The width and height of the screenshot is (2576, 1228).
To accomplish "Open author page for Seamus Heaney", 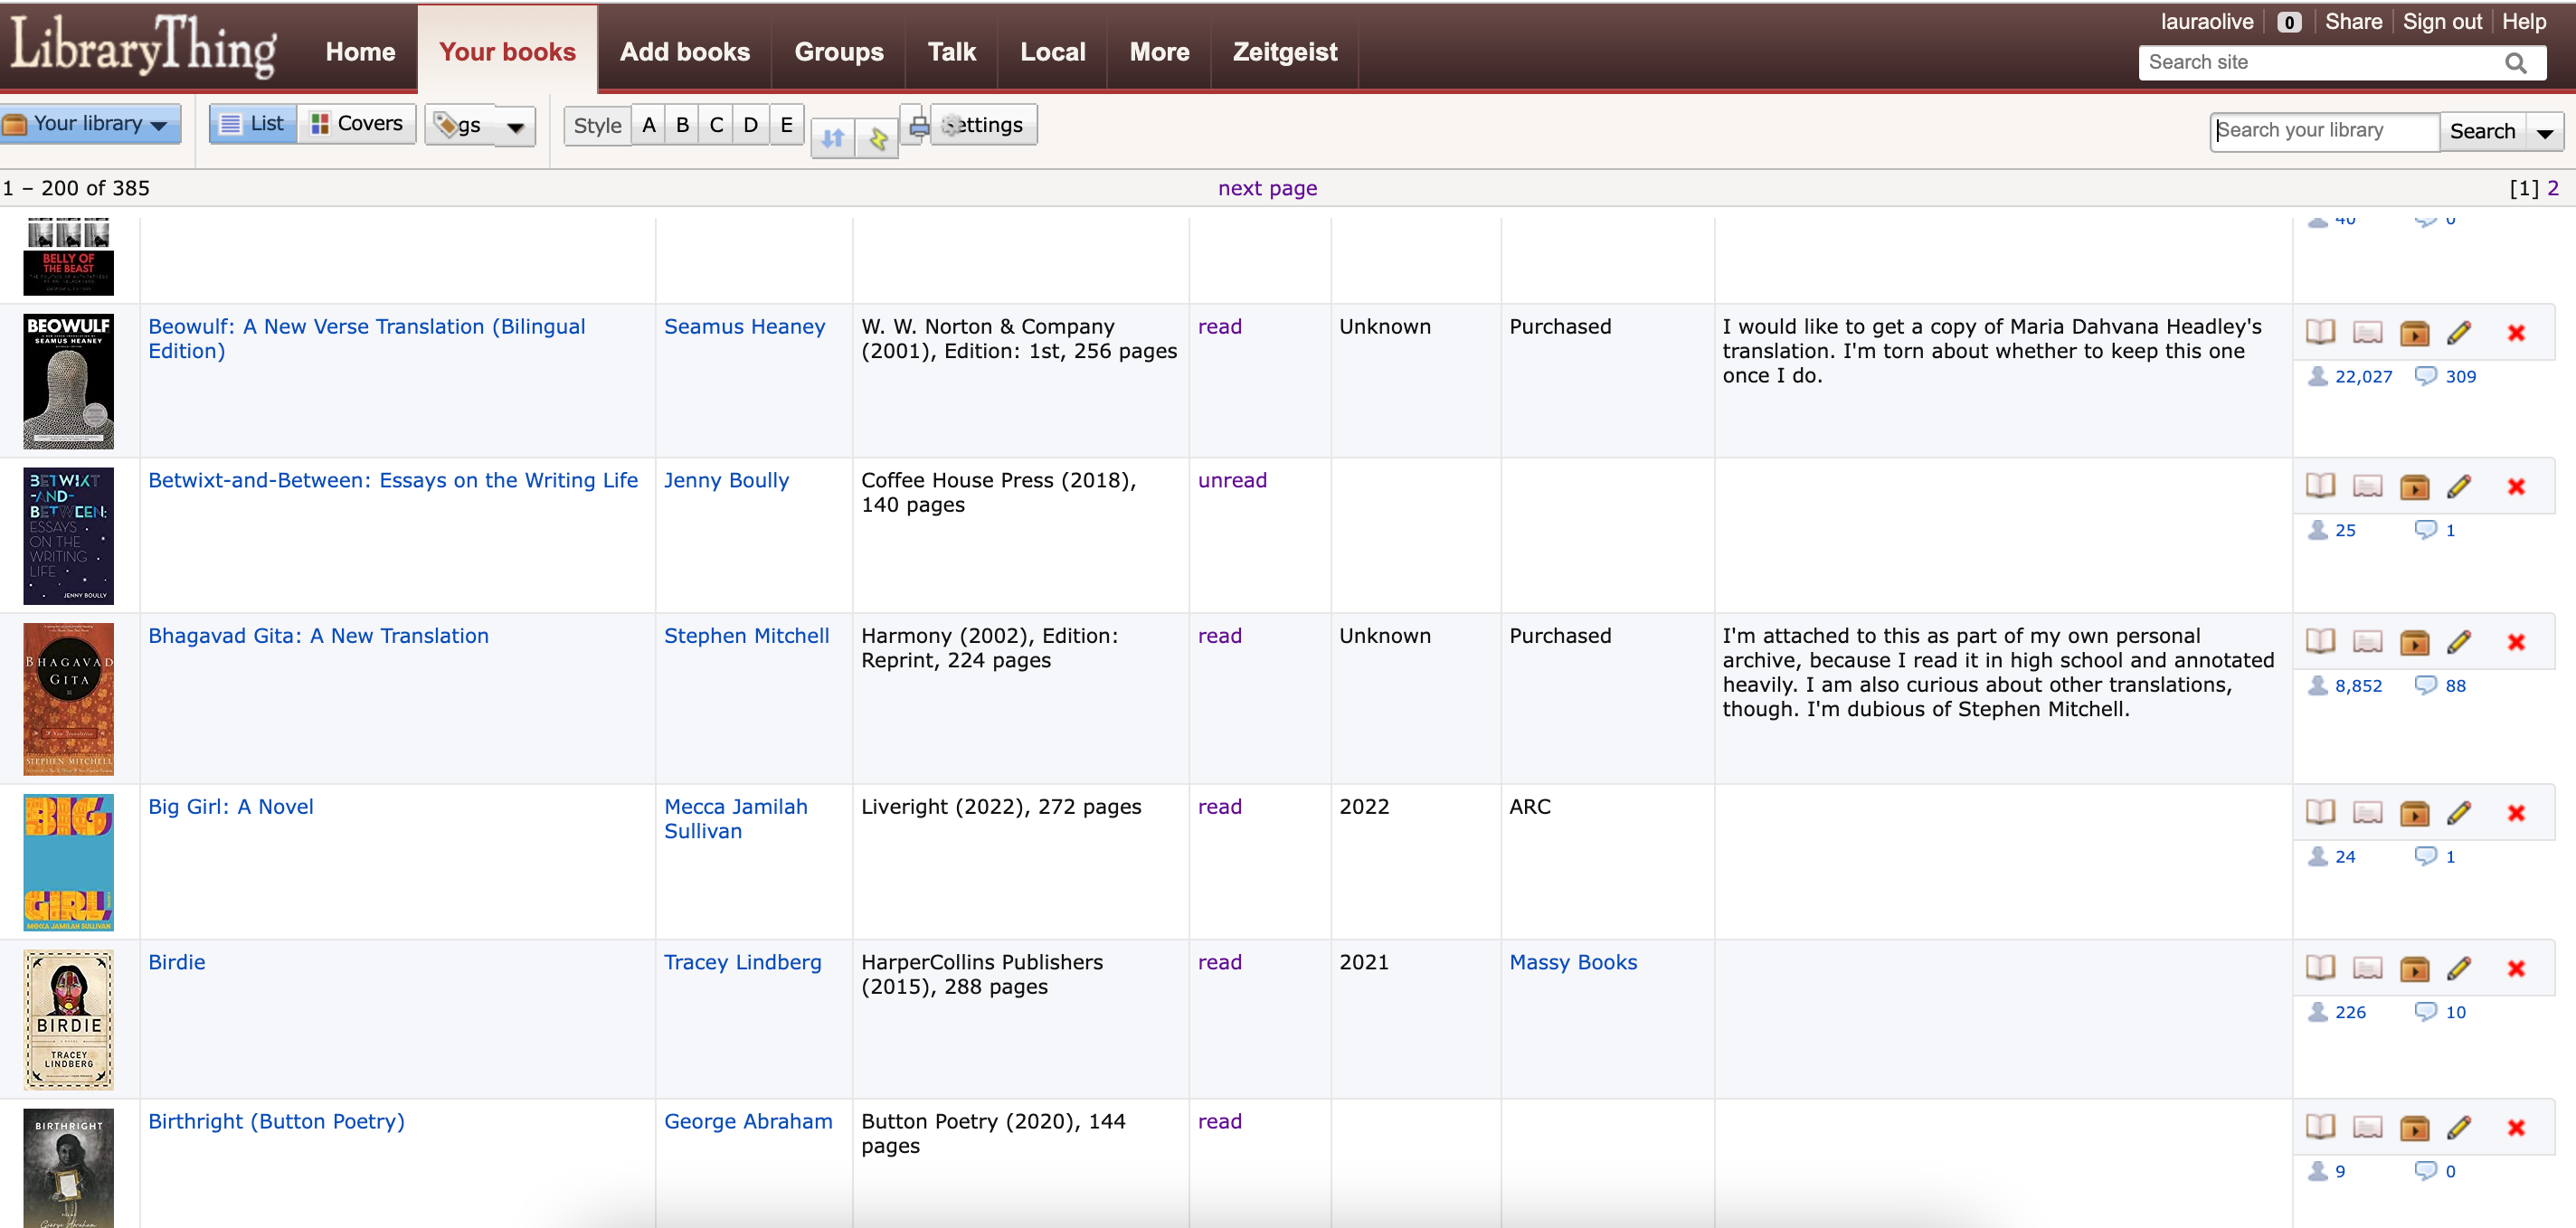I will pyautogui.click(x=744, y=326).
